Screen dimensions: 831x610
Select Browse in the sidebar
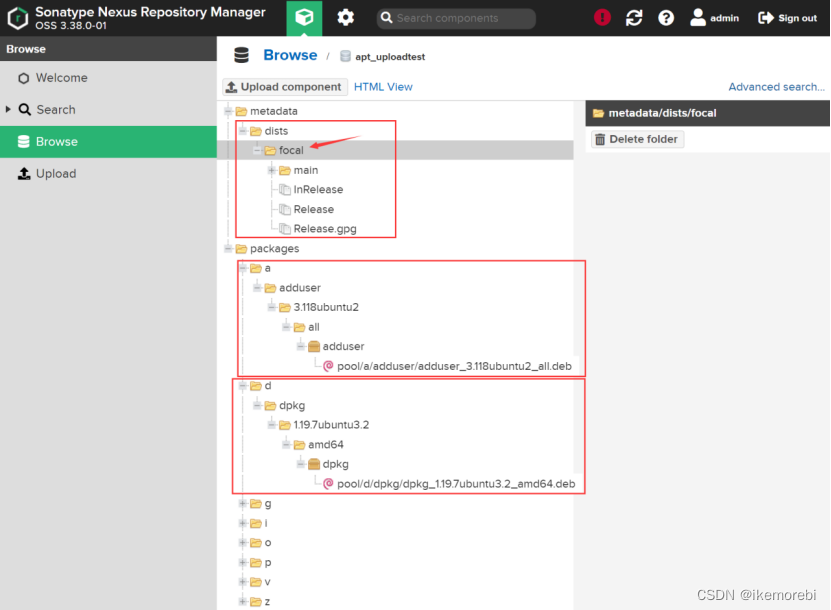(108, 142)
